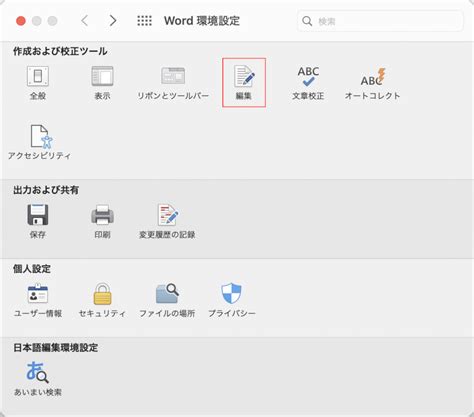Open 変更履歴の記録 track changes settings
Viewport: 474px width, 417px height.
coord(167,221)
